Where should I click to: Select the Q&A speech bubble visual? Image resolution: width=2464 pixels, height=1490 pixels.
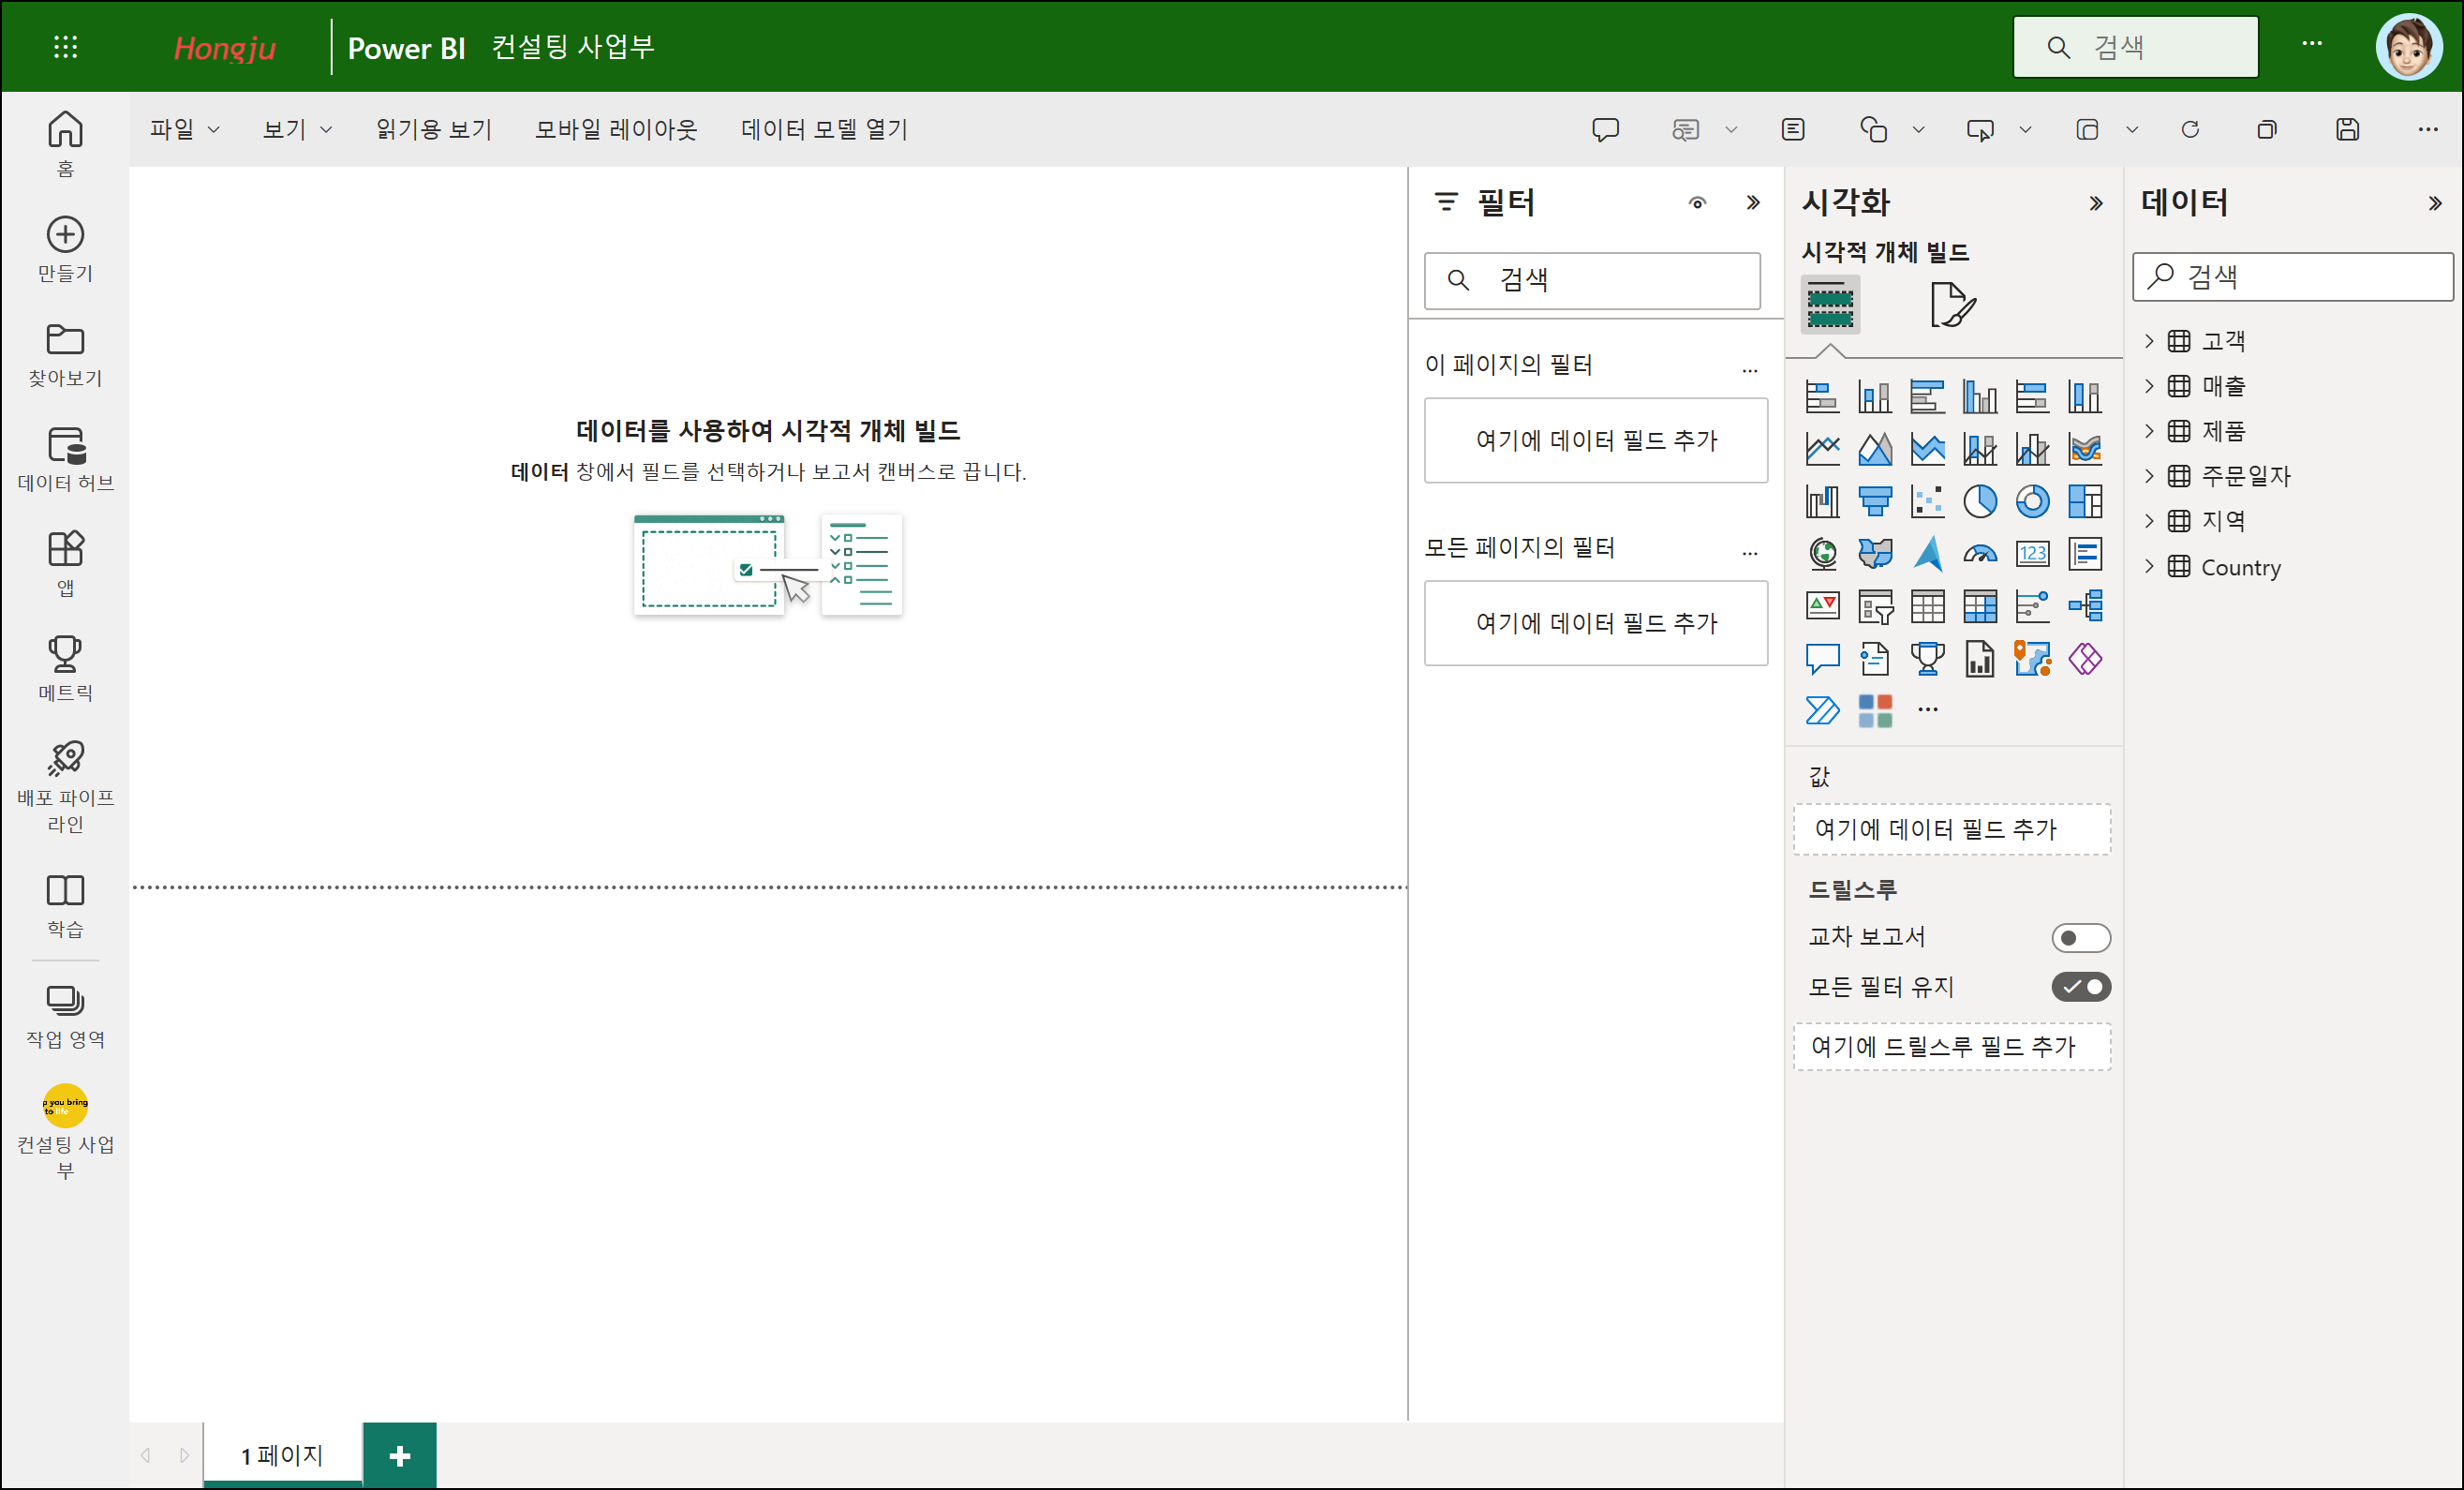pyautogui.click(x=1822, y=659)
